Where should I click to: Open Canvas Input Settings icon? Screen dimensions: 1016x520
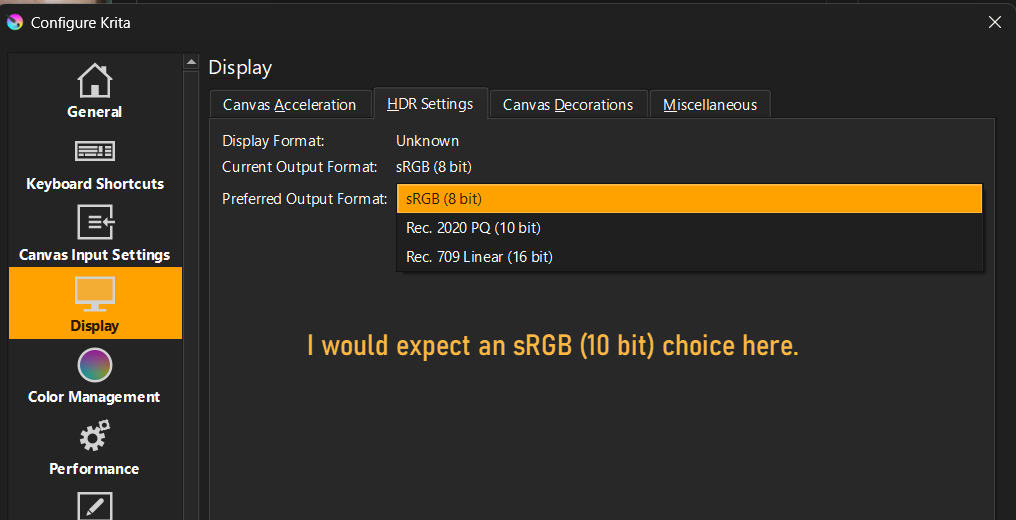point(95,222)
